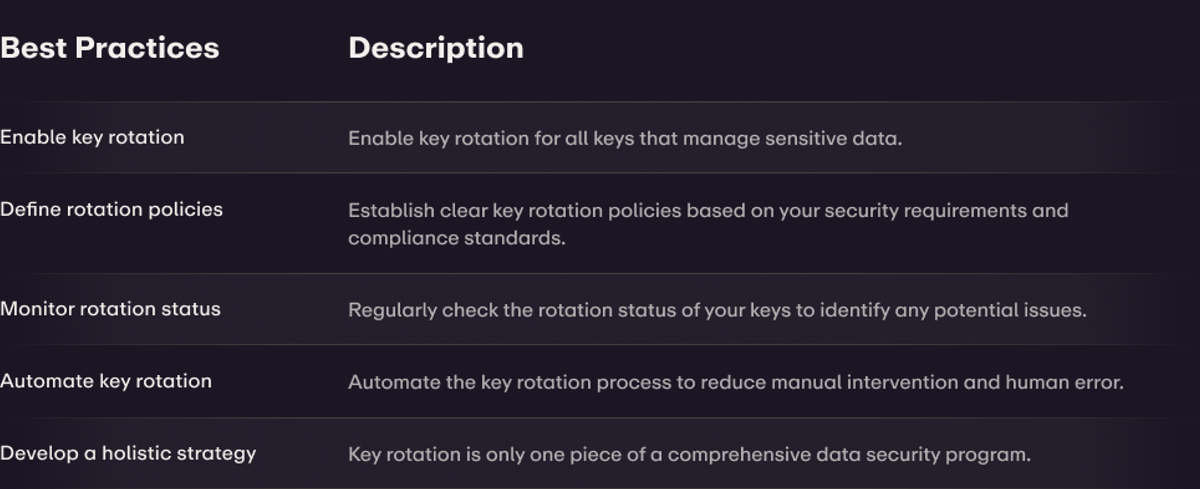Click the Best Practices column header
Image resolution: width=1200 pixels, height=489 pixels.
point(109,48)
